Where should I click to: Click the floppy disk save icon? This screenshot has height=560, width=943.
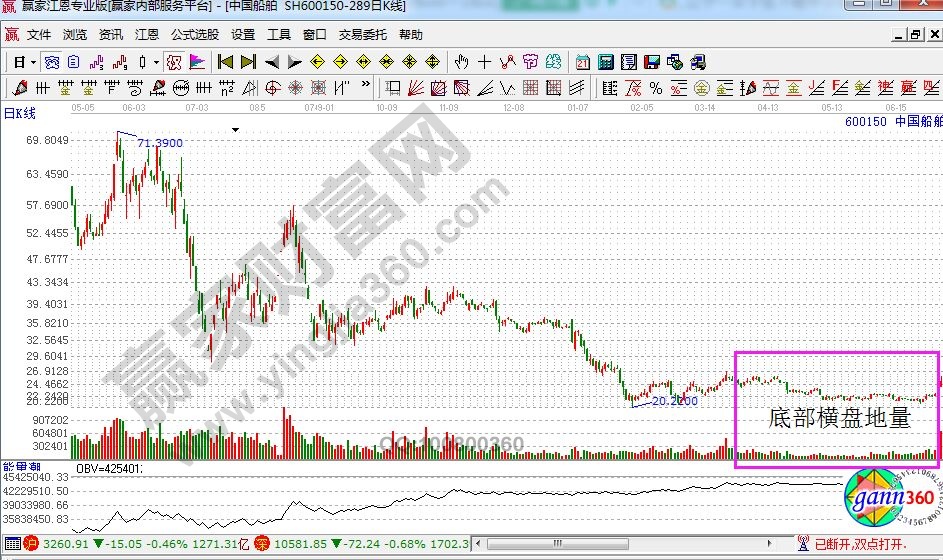(x=652, y=62)
